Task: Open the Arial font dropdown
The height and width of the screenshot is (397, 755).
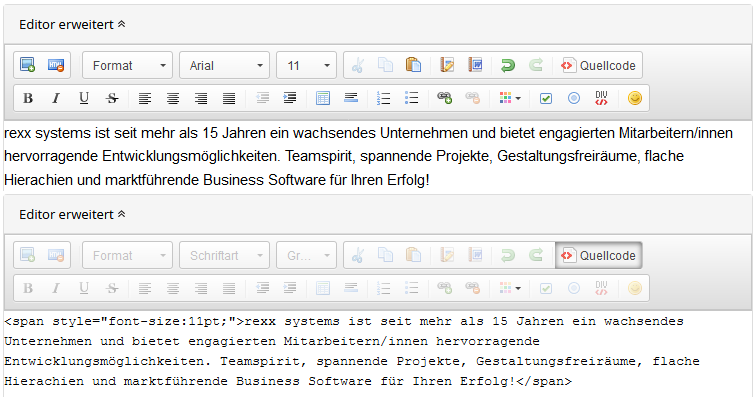Action: 224,65
